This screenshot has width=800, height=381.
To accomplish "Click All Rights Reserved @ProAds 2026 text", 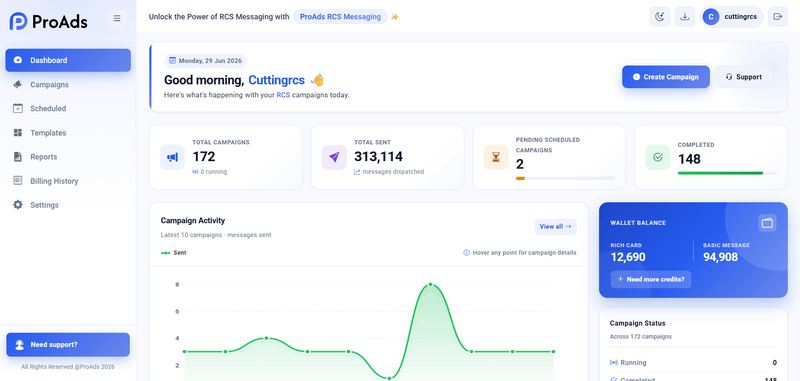I will (68, 367).
